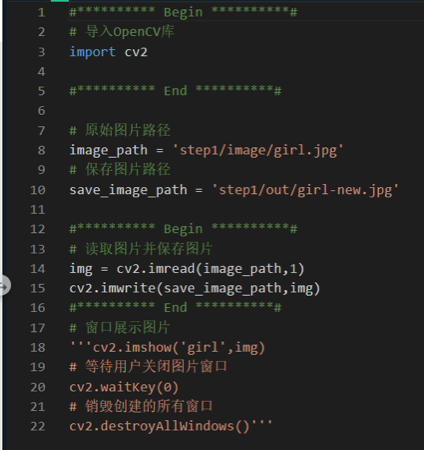The image size is (424, 450).
Task: Click the End comment on line 16
Action: [175, 308]
